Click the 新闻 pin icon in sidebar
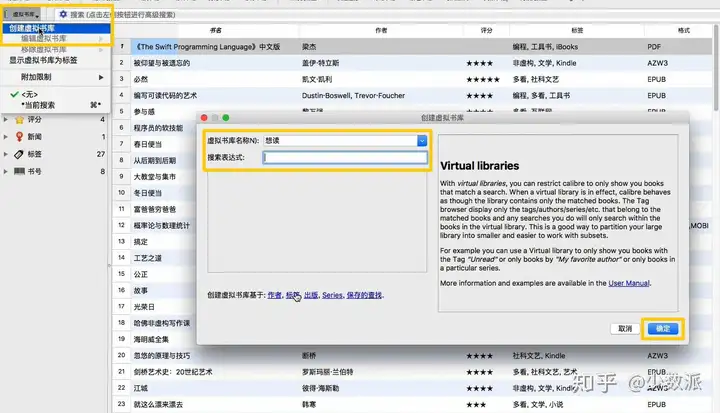The width and height of the screenshot is (720, 413). coord(19,136)
